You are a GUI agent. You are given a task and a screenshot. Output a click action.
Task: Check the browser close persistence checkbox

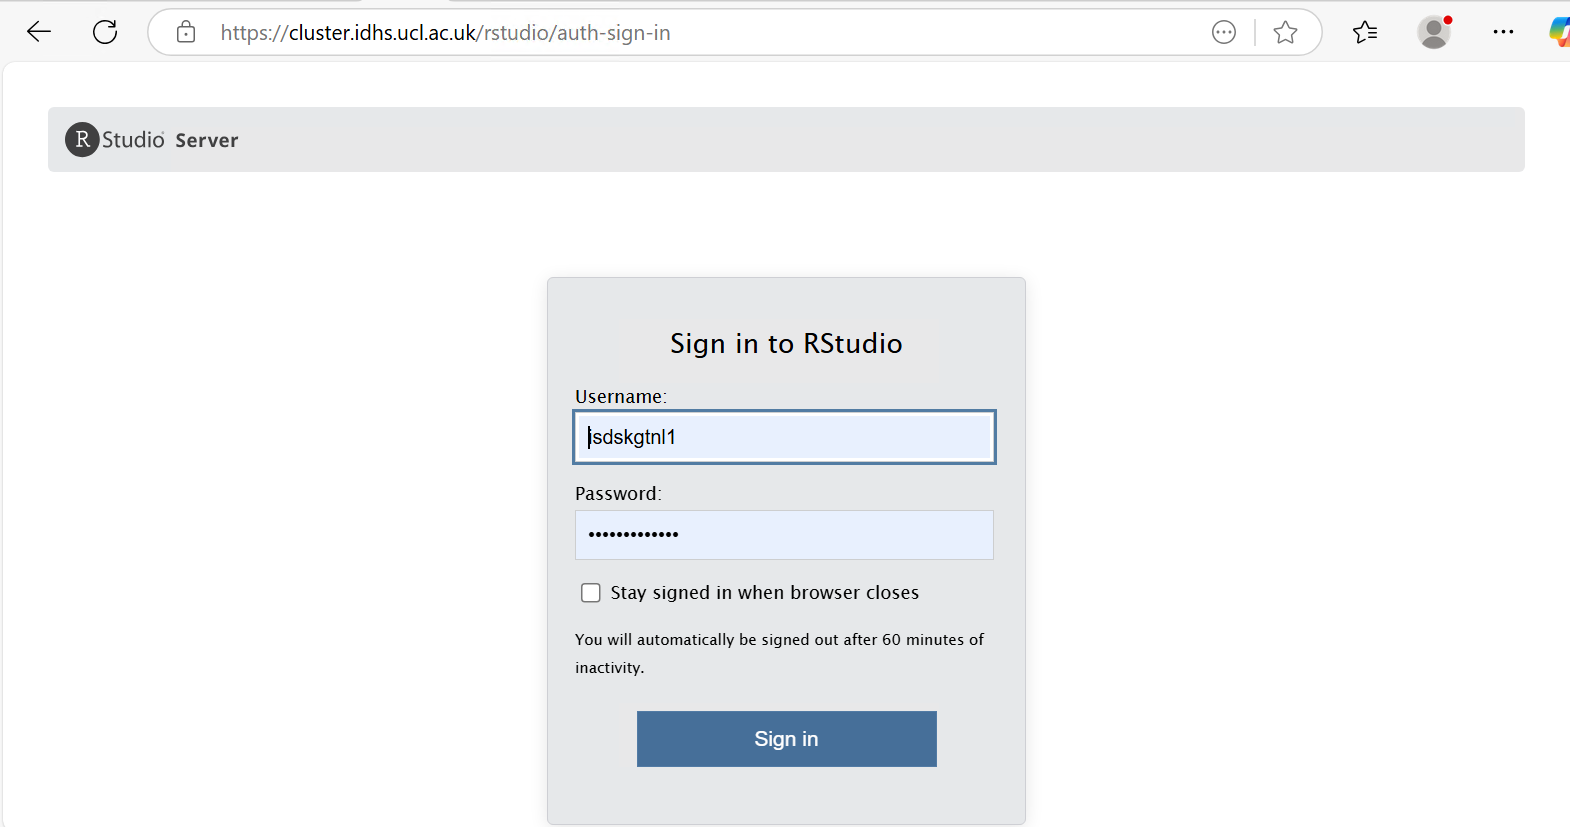pos(591,592)
